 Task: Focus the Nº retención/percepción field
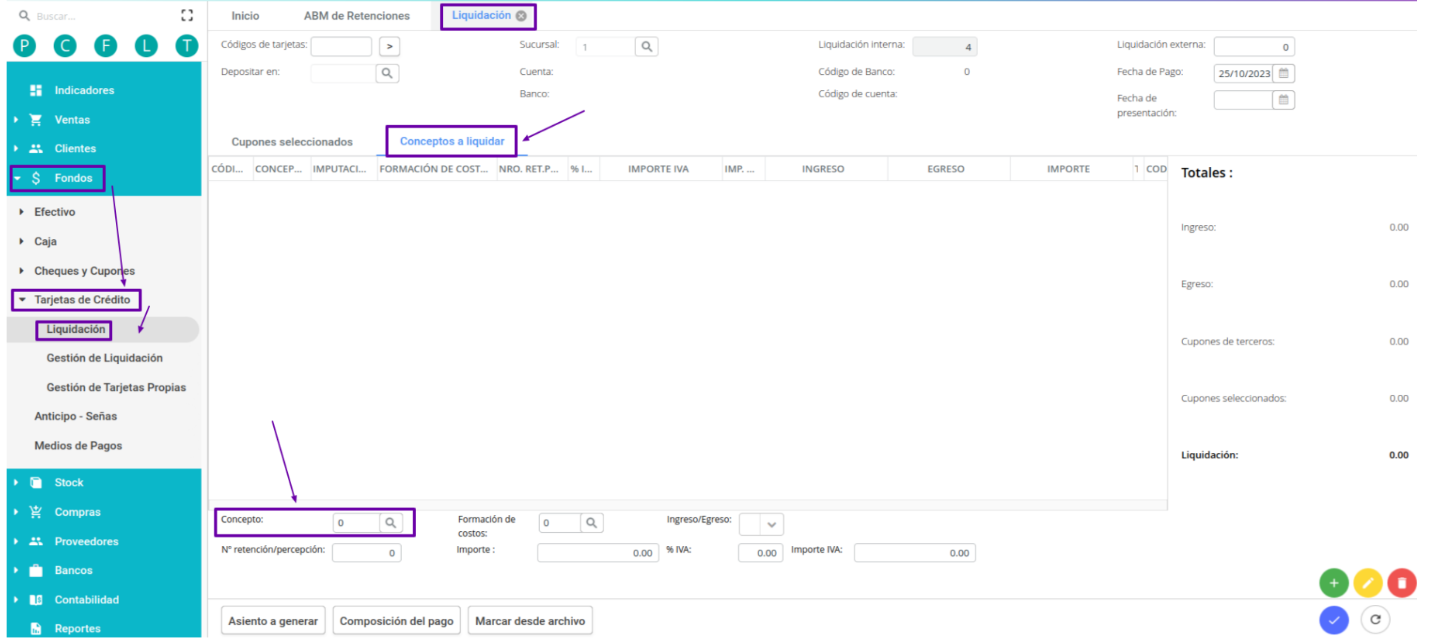[x=367, y=553]
